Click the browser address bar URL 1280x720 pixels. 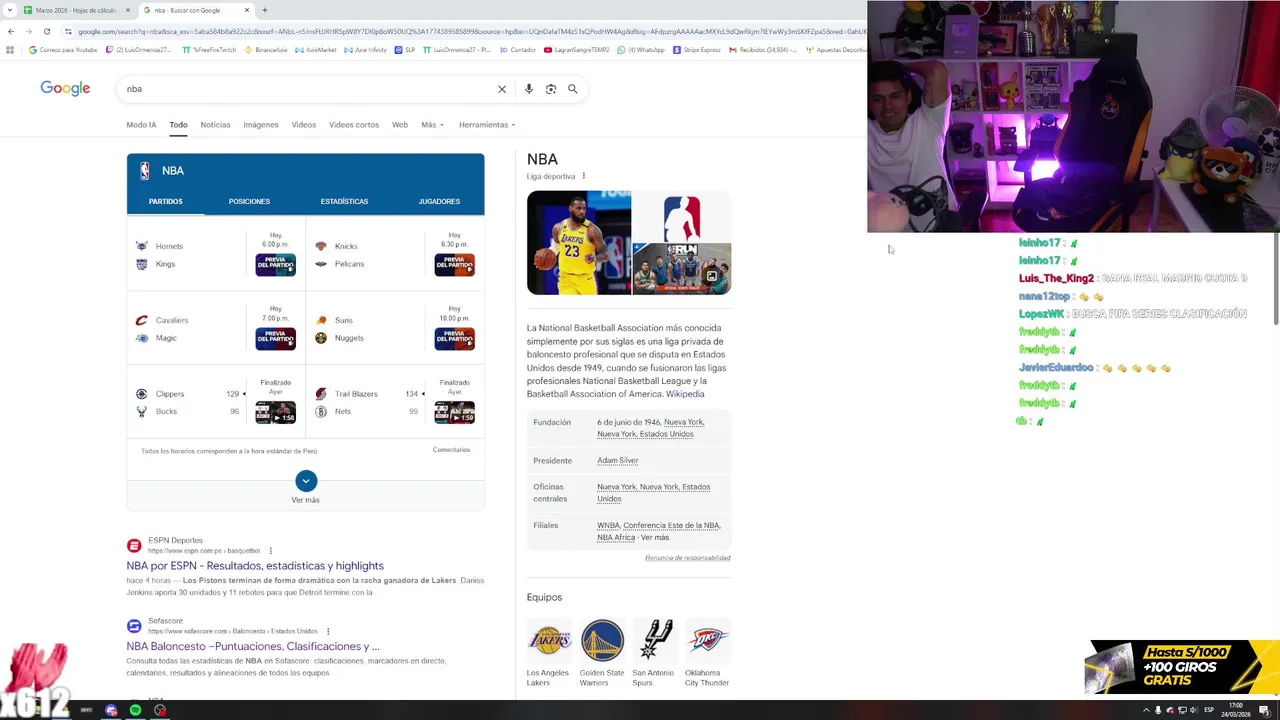[465, 31]
